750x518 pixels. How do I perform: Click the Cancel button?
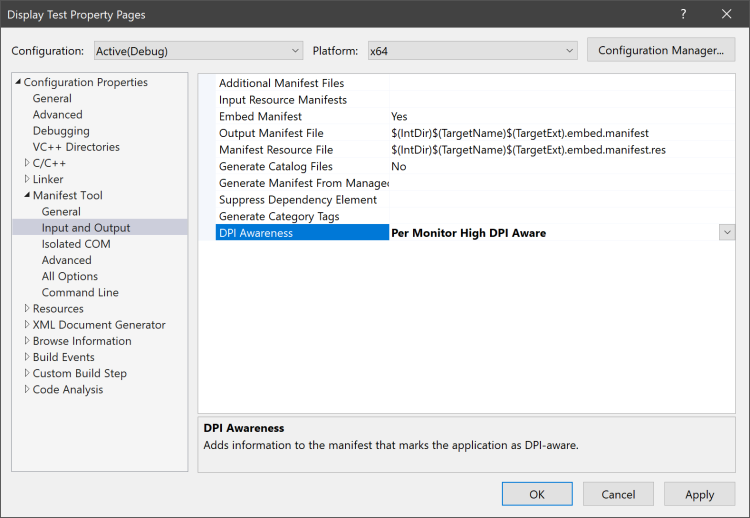618,494
